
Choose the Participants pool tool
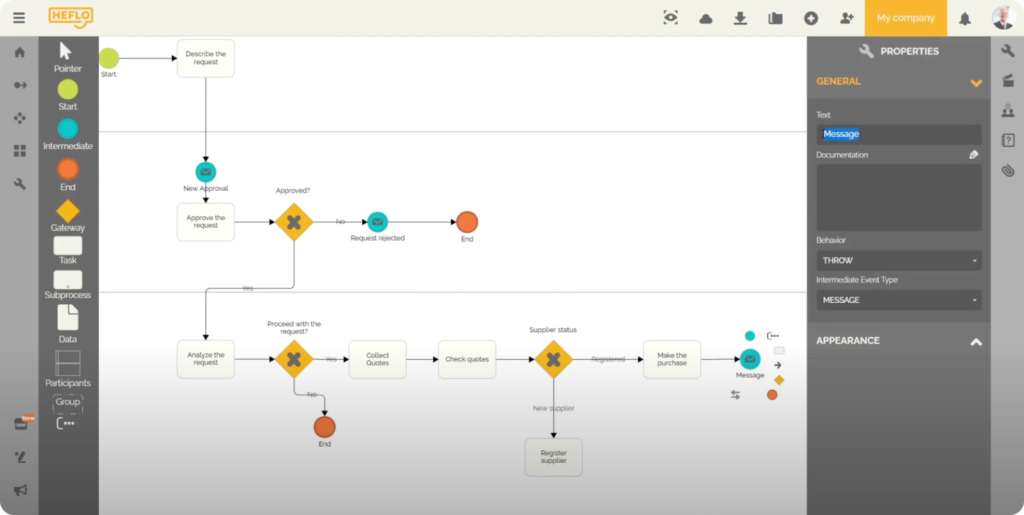pyautogui.click(x=67, y=363)
